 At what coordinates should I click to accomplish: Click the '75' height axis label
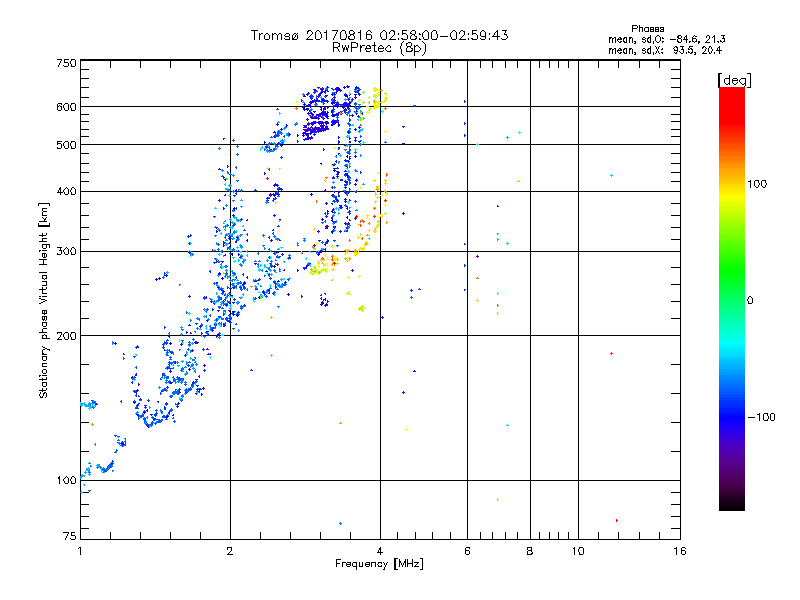click(70, 536)
